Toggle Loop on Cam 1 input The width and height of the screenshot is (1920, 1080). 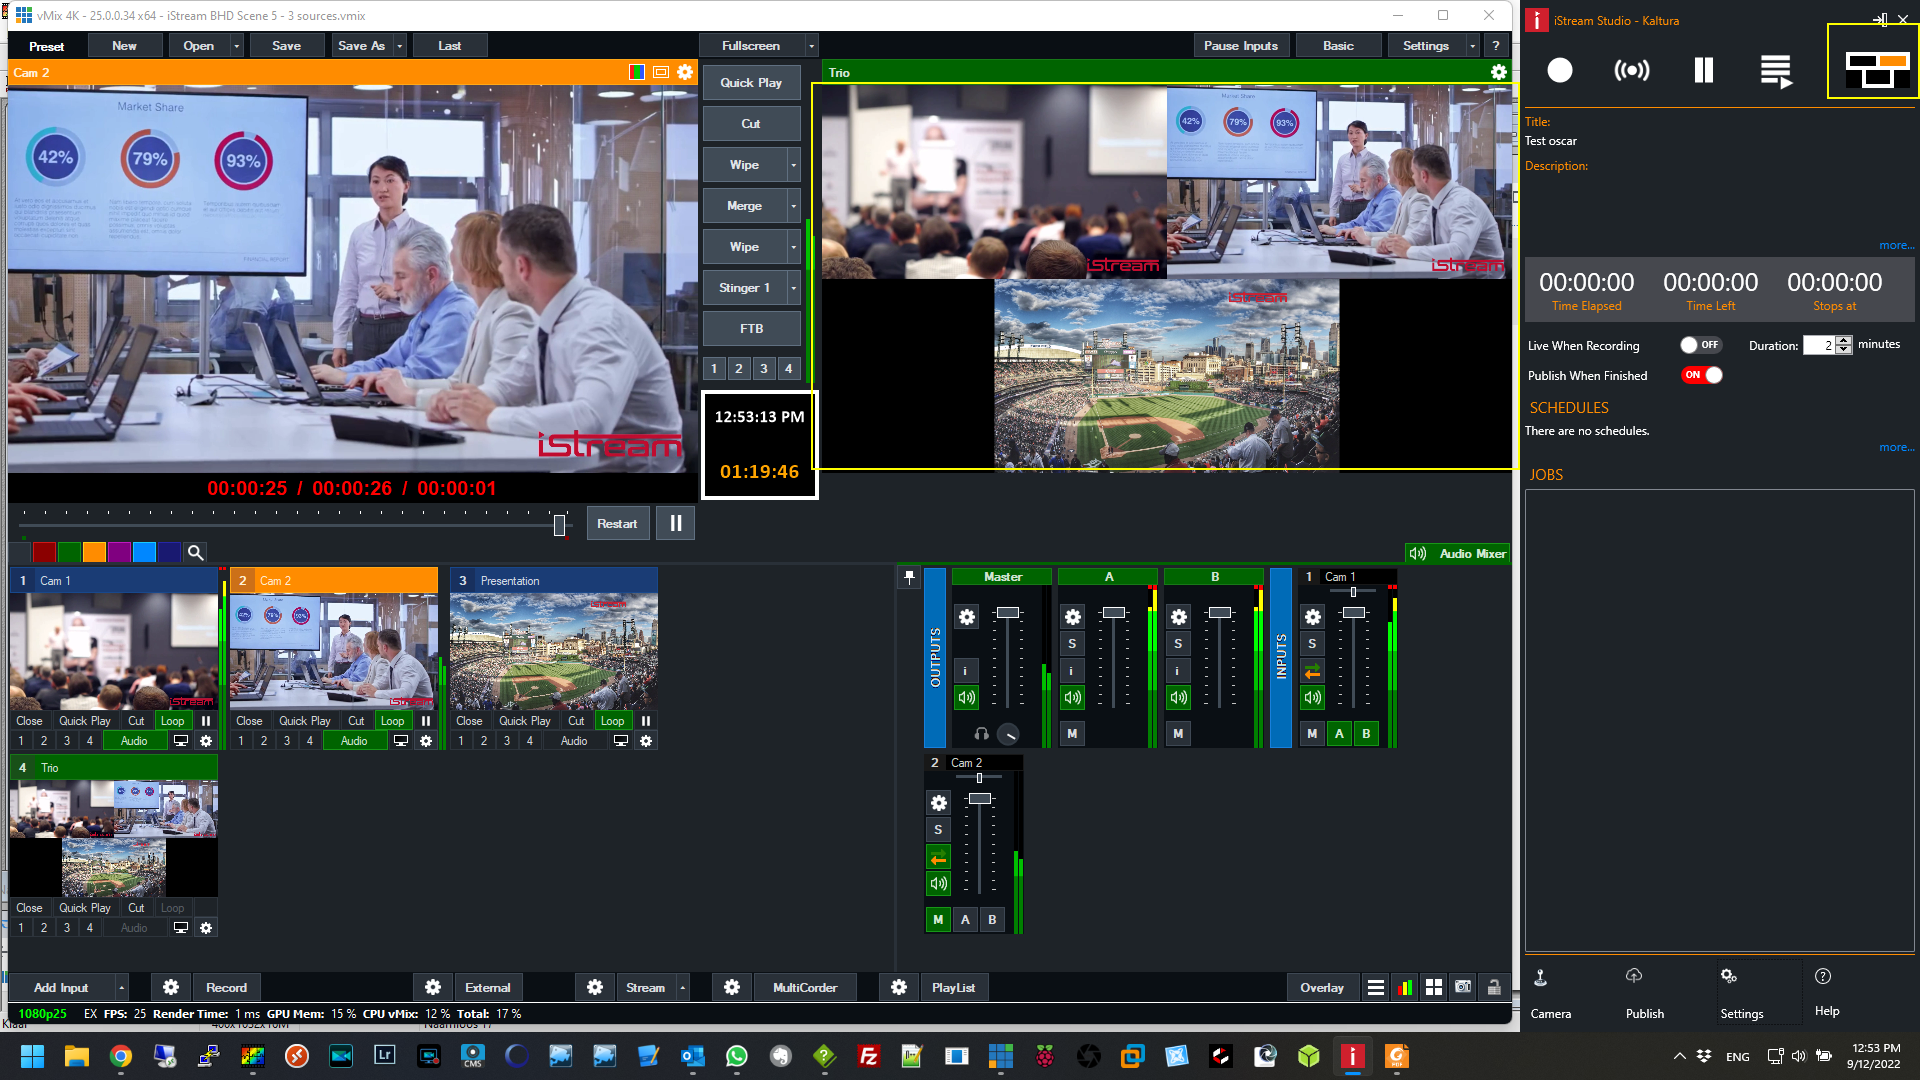(x=173, y=721)
